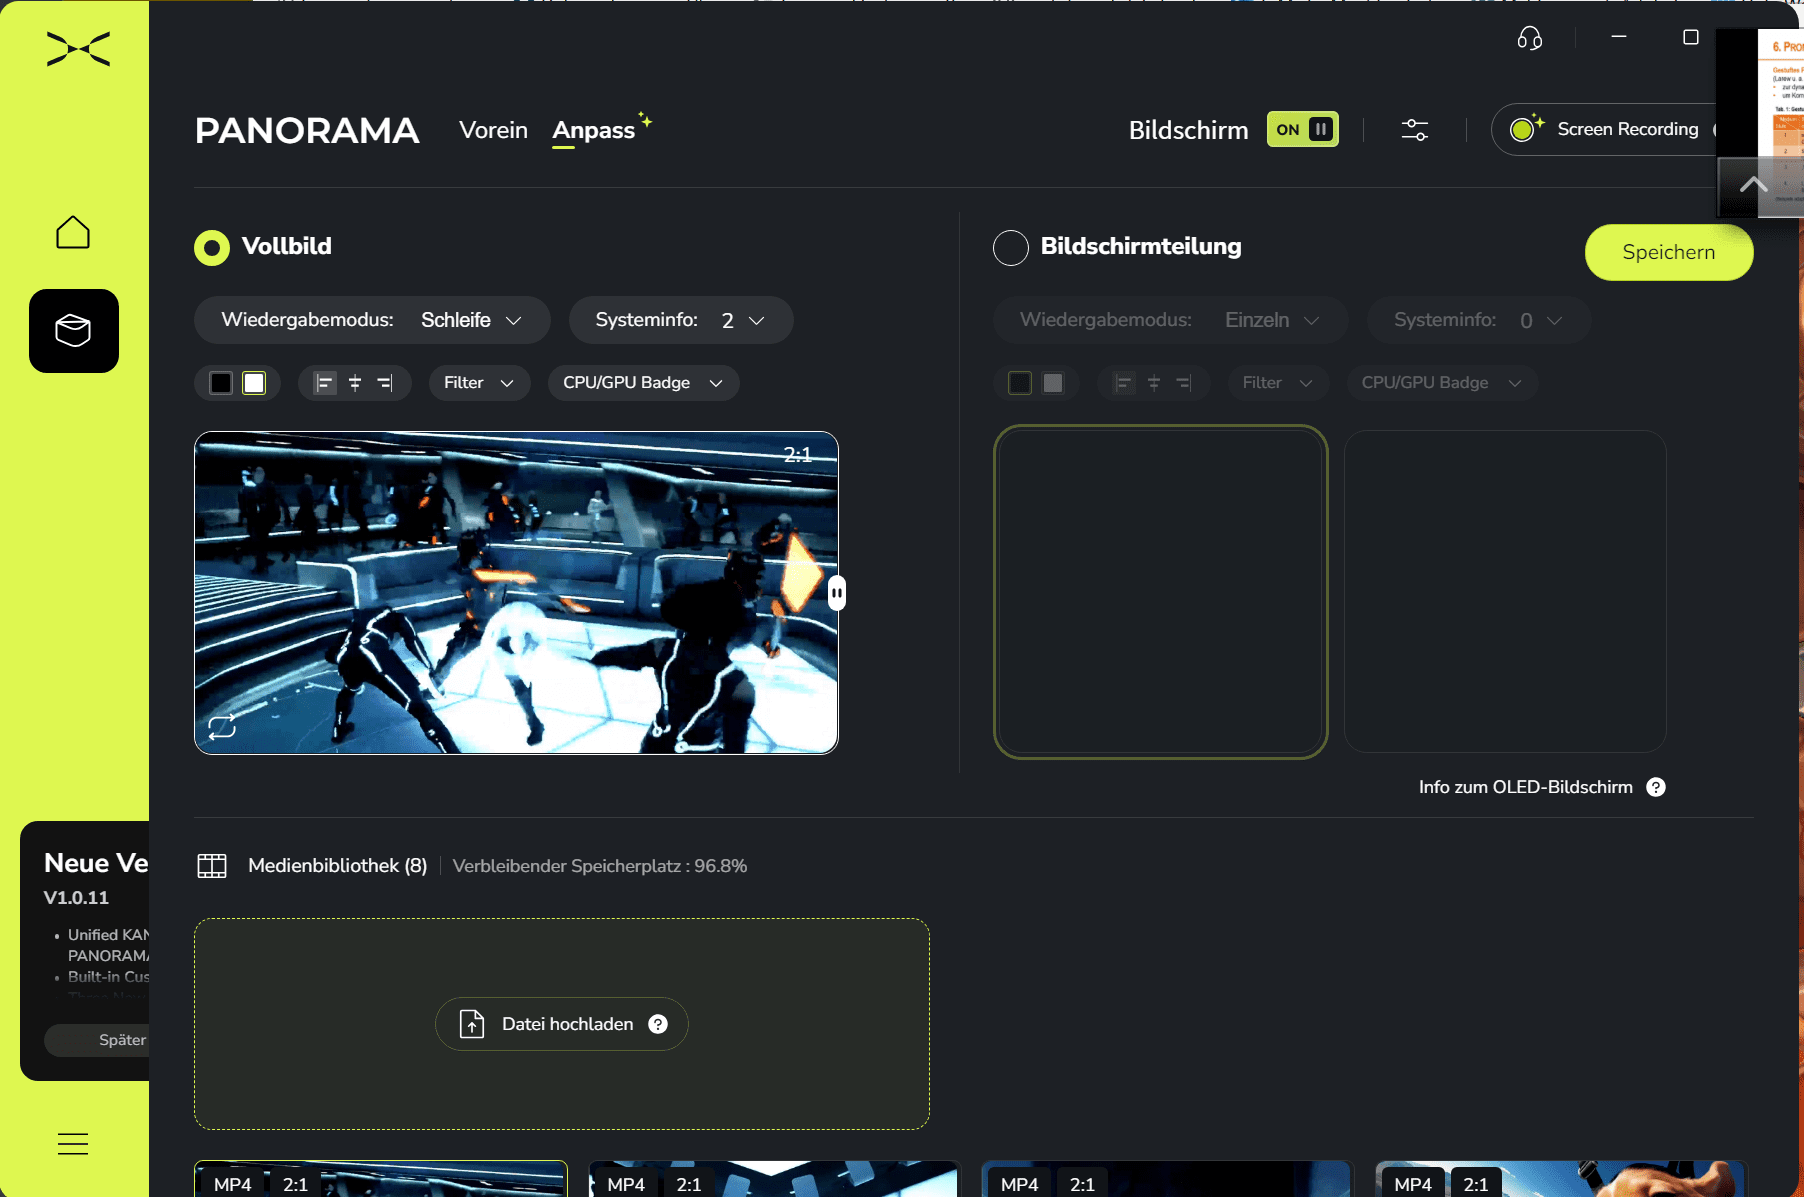The width and height of the screenshot is (1804, 1197).
Task: Click the 2:1 ratio label on preview
Action: (x=798, y=455)
